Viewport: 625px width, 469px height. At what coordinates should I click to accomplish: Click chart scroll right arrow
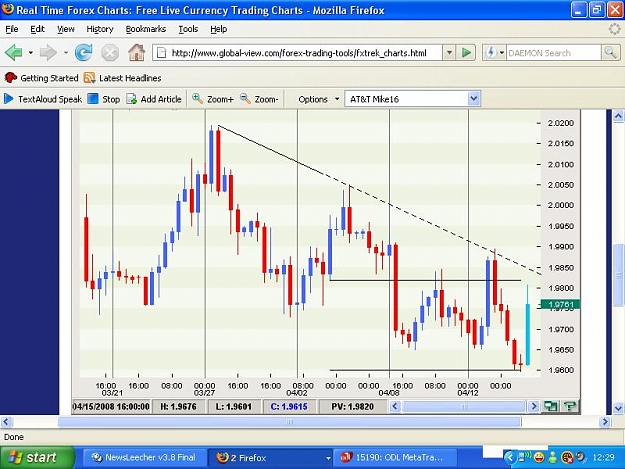click(x=533, y=406)
